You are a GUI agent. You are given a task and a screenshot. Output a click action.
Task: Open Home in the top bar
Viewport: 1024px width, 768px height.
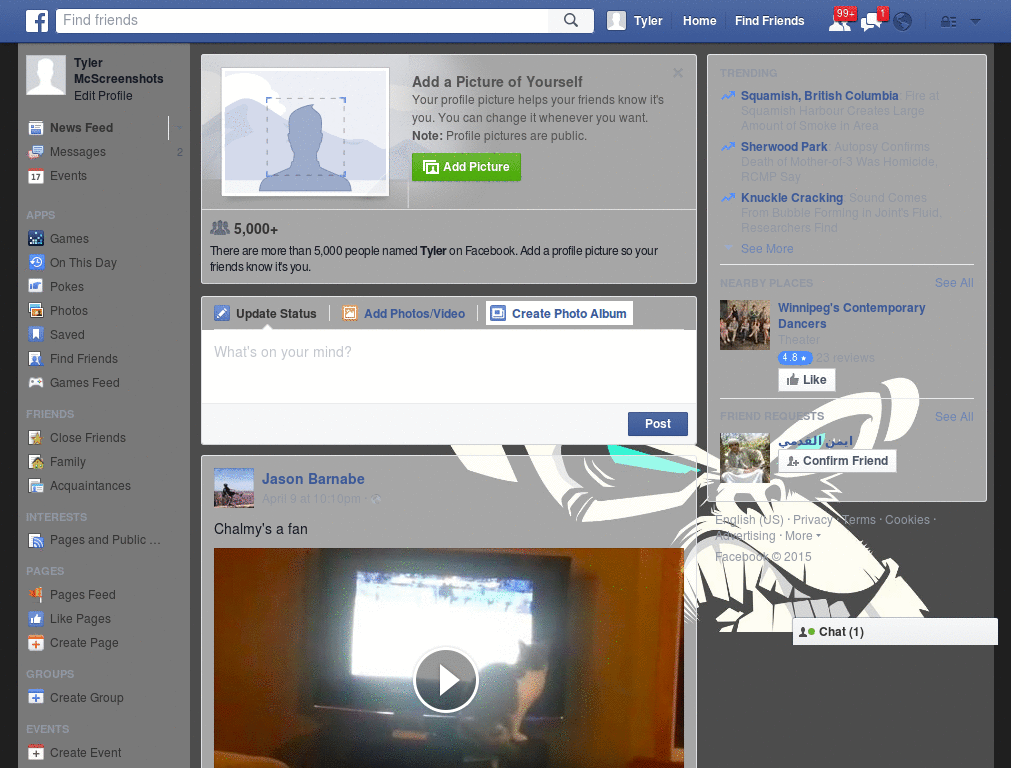click(699, 21)
